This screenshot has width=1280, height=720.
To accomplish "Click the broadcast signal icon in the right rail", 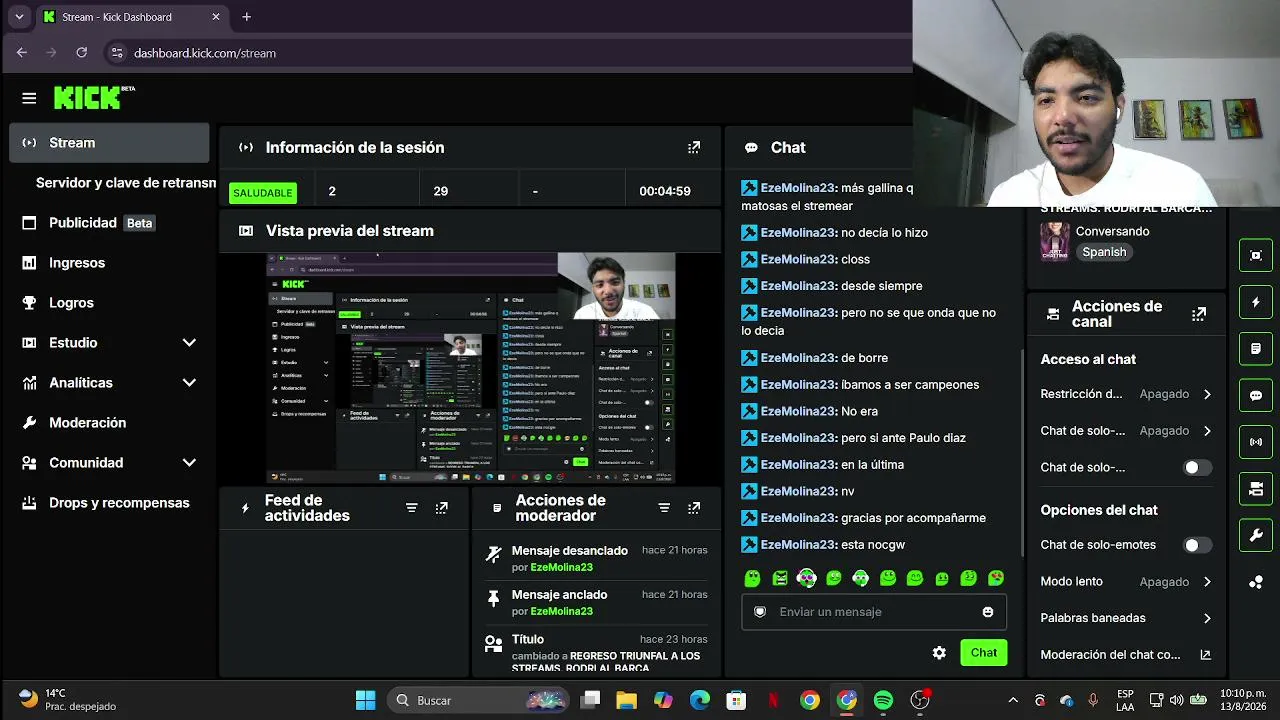I will click(x=1256, y=442).
